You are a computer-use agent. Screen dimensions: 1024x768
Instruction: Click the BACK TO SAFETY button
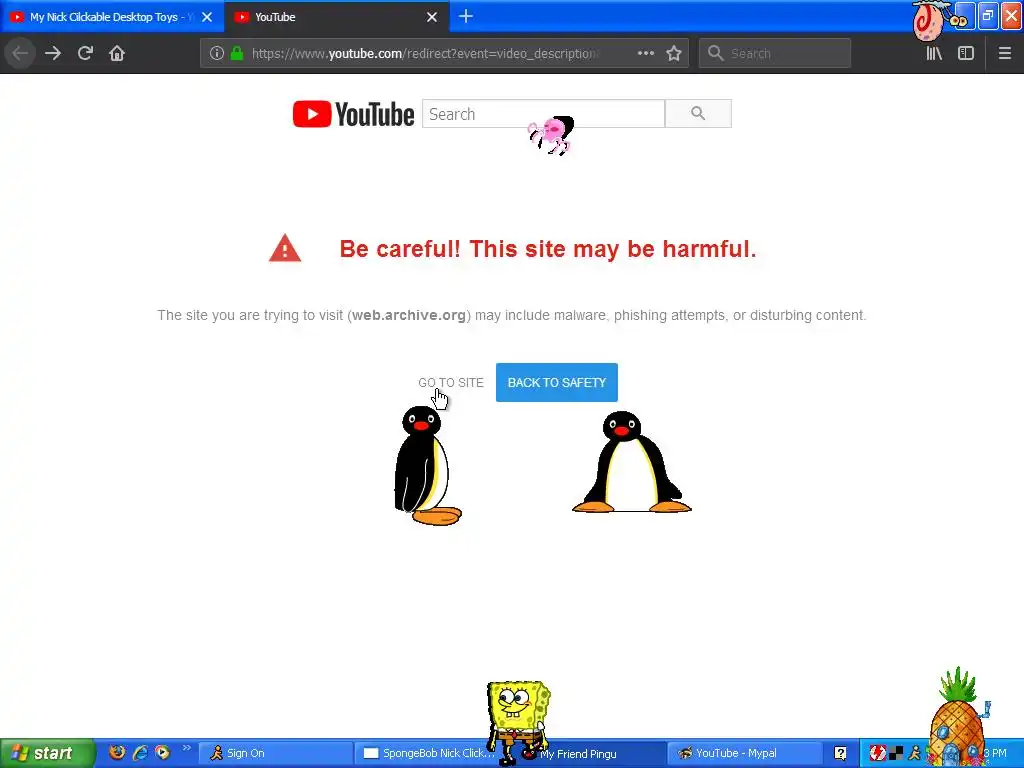click(556, 383)
